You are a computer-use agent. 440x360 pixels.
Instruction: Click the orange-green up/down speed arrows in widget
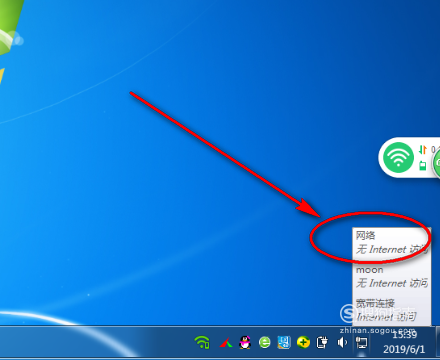tap(423, 150)
